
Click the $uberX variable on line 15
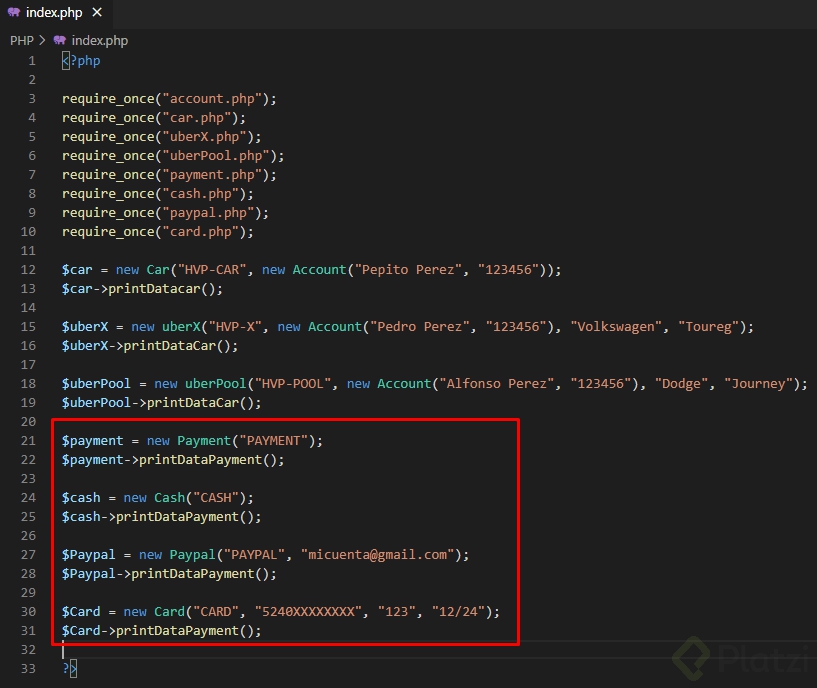[x=85, y=327]
